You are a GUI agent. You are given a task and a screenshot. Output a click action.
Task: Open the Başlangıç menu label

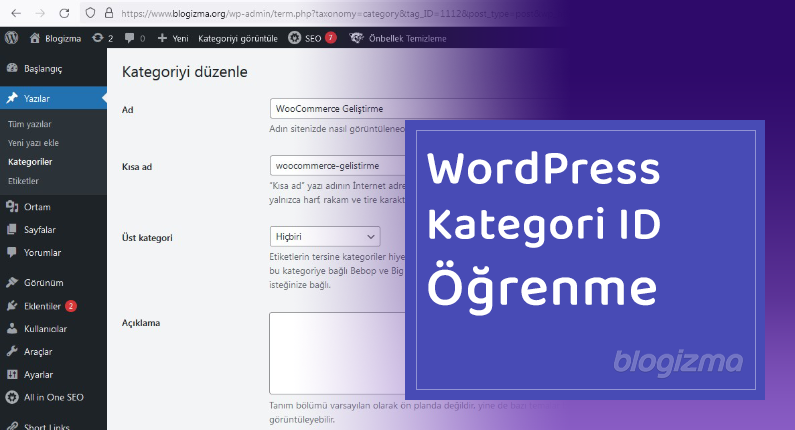pos(43,68)
